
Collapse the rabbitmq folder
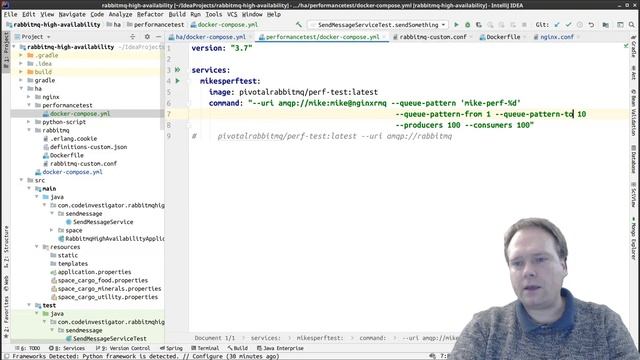[29, 130]
